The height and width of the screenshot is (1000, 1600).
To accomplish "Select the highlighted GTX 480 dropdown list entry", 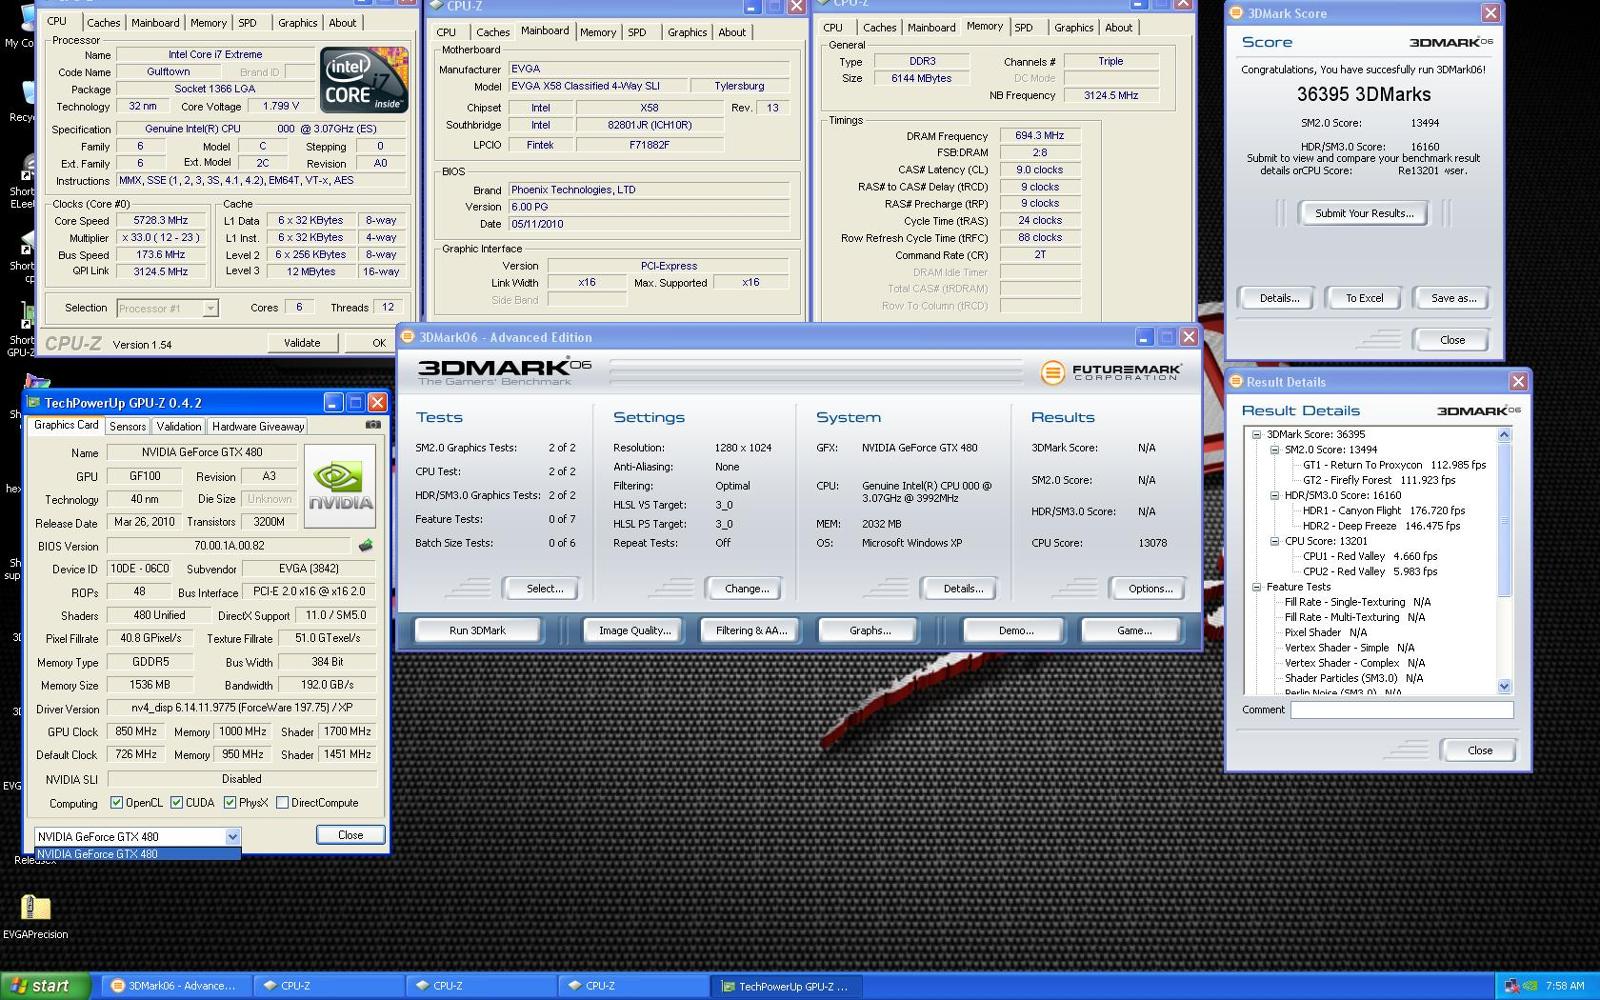I will [138, 854].
